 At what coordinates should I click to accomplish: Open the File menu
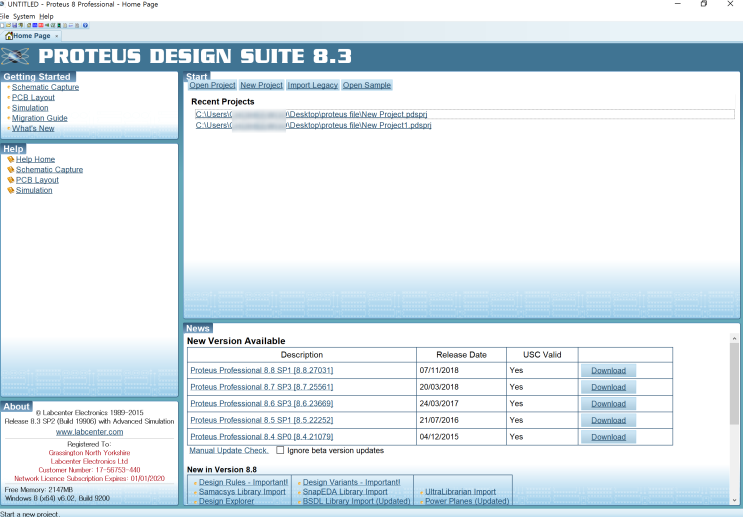tap(4, 16)
